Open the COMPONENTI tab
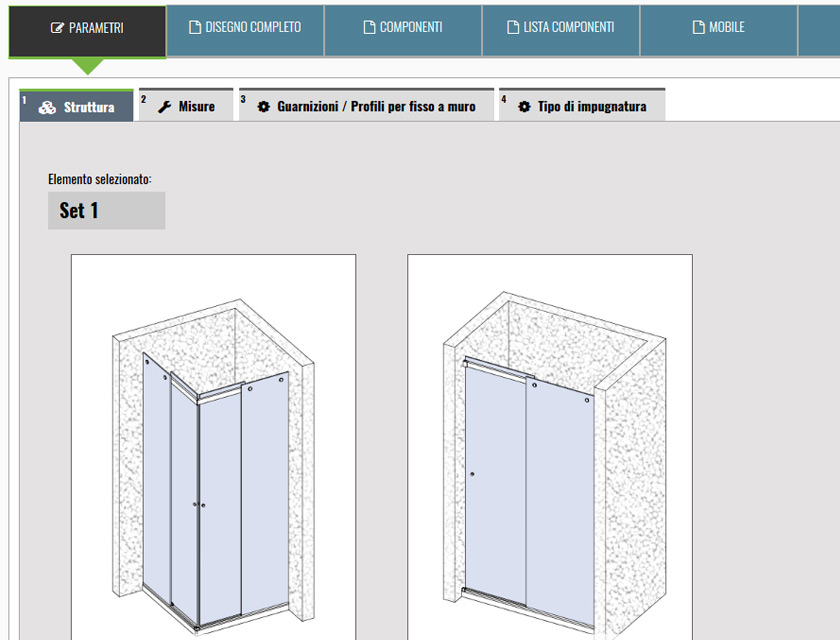Screen dimensions: 840x640 403,30
